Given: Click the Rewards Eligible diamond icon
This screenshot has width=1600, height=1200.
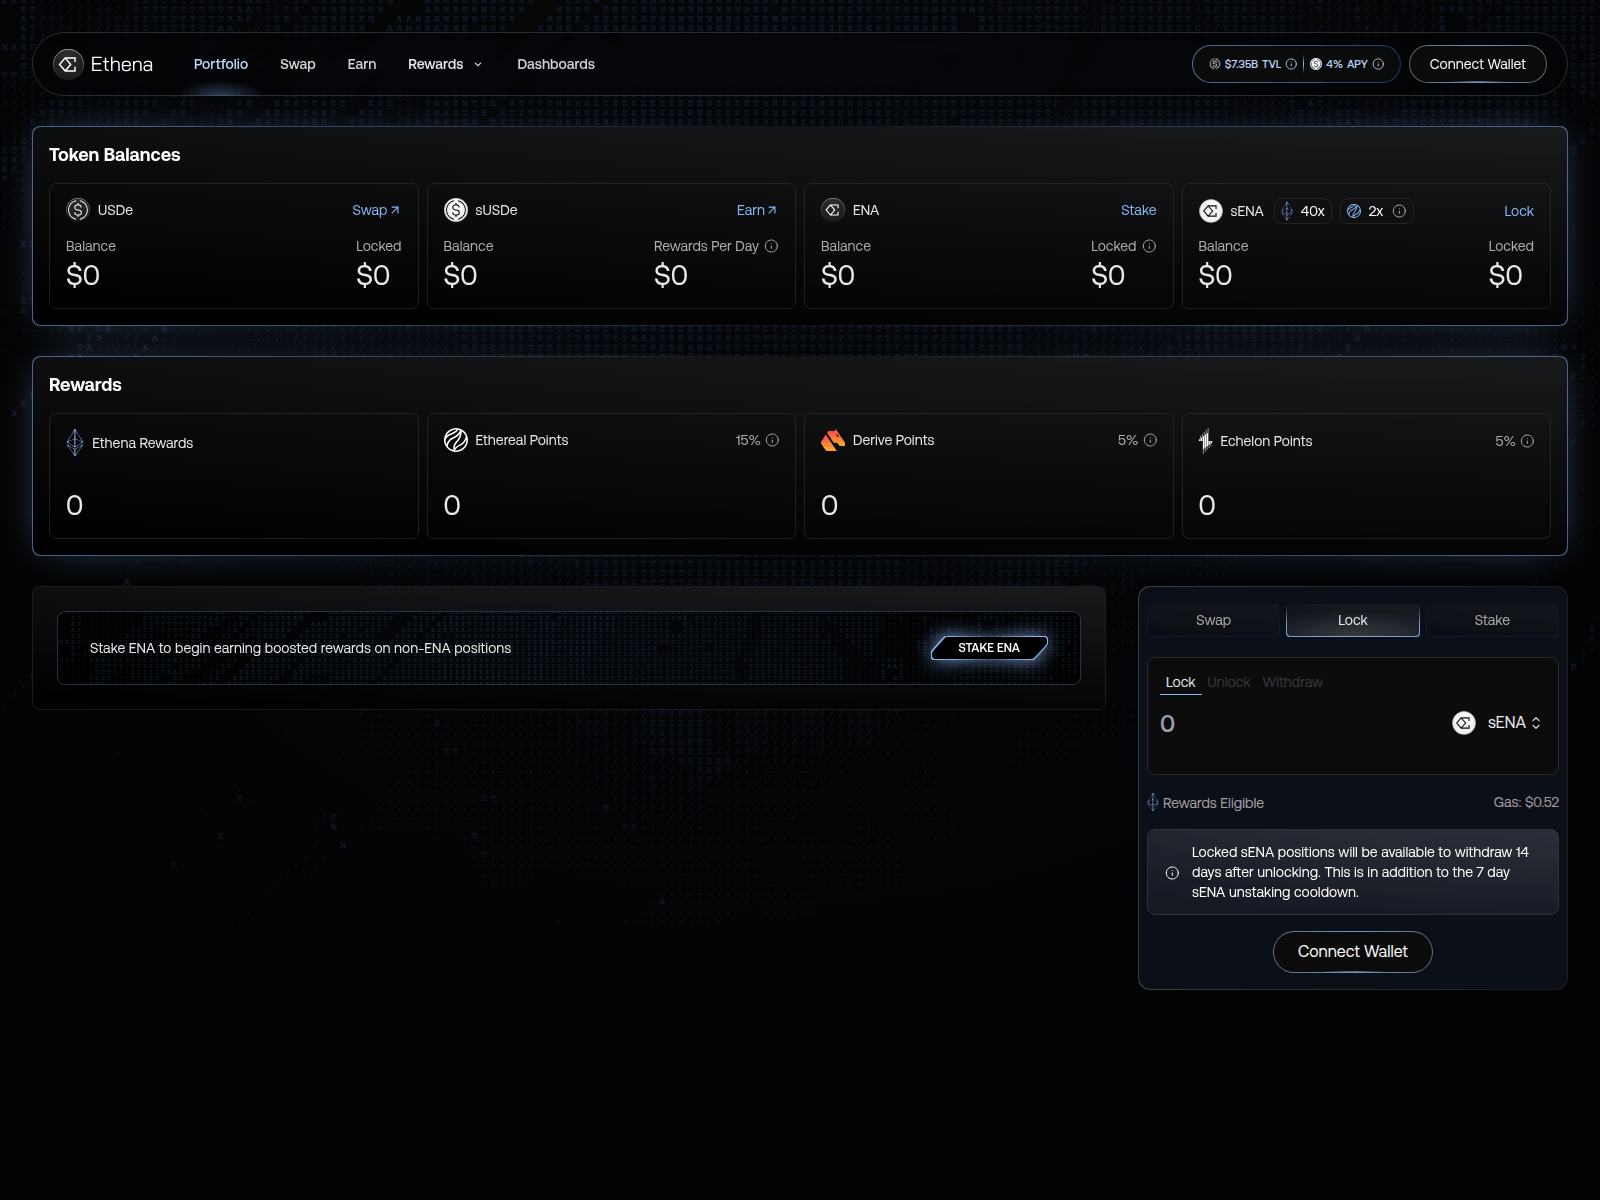Looking at the screenshot, I should tap(1153, 802).
